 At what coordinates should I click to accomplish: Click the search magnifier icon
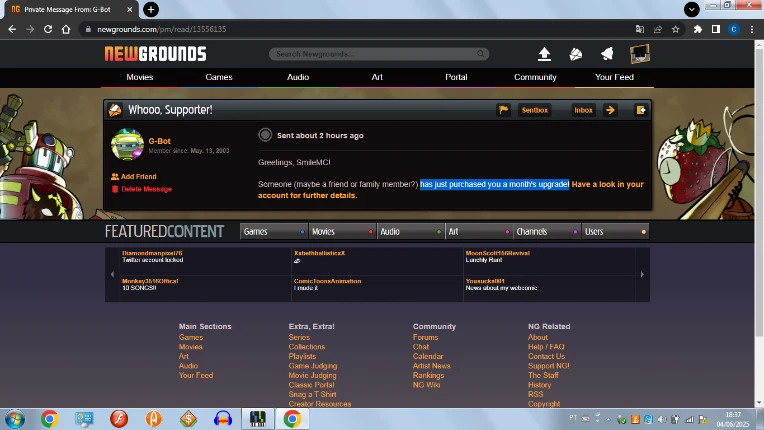click(x=480, y=54)
